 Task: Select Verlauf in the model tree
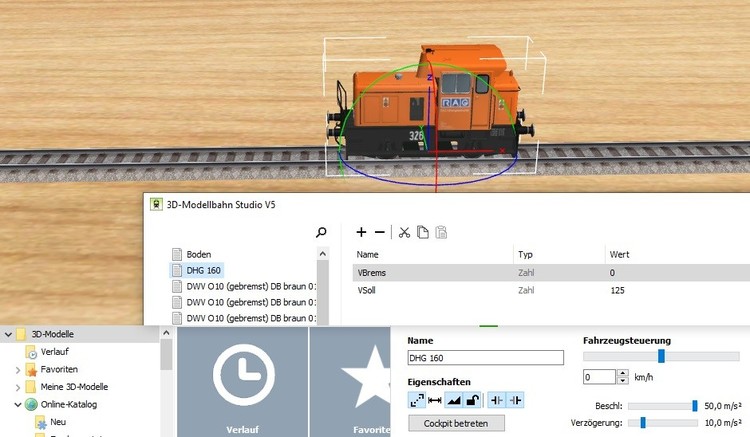click(55, 352)
